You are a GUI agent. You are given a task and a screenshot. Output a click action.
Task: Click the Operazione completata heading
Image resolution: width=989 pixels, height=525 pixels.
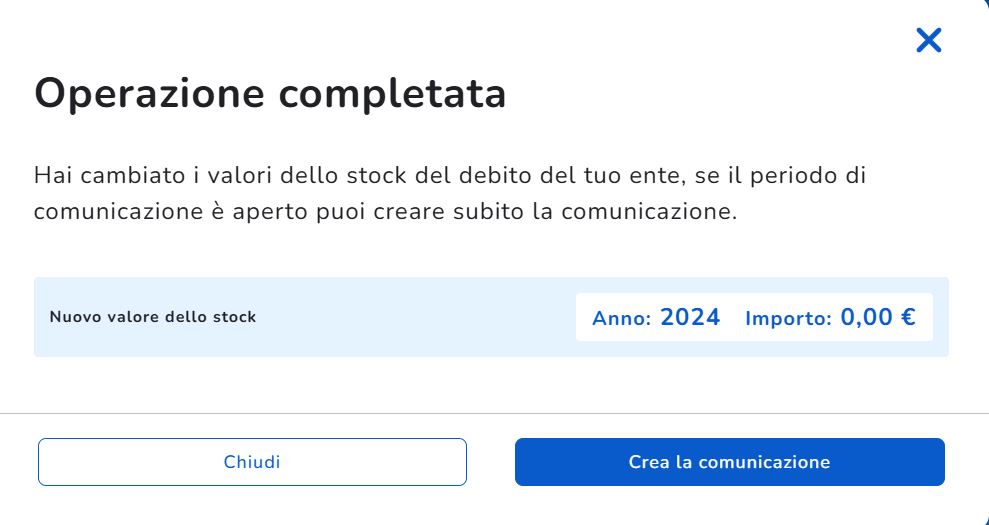point(270,95)
